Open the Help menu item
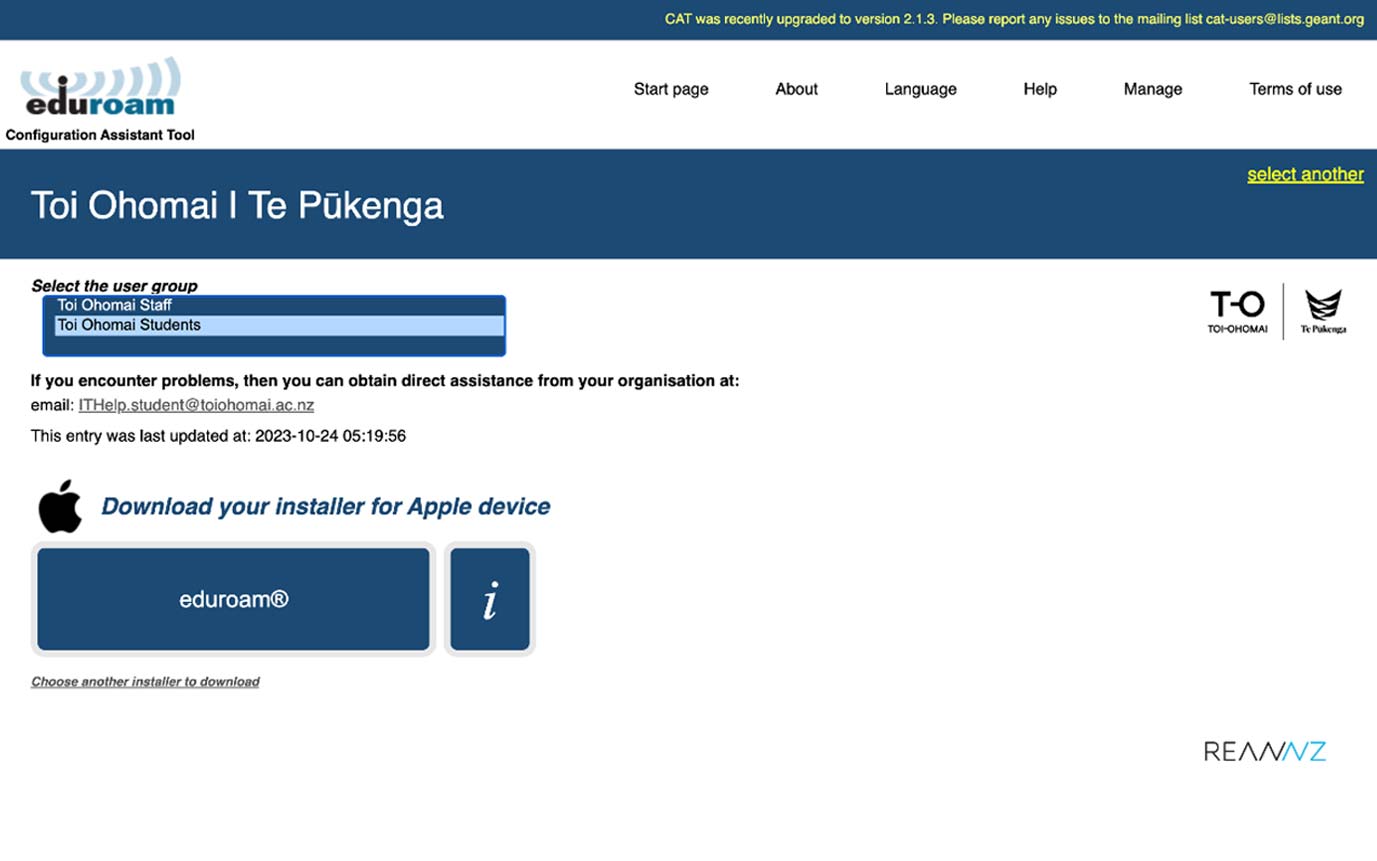 point(1040,89)
